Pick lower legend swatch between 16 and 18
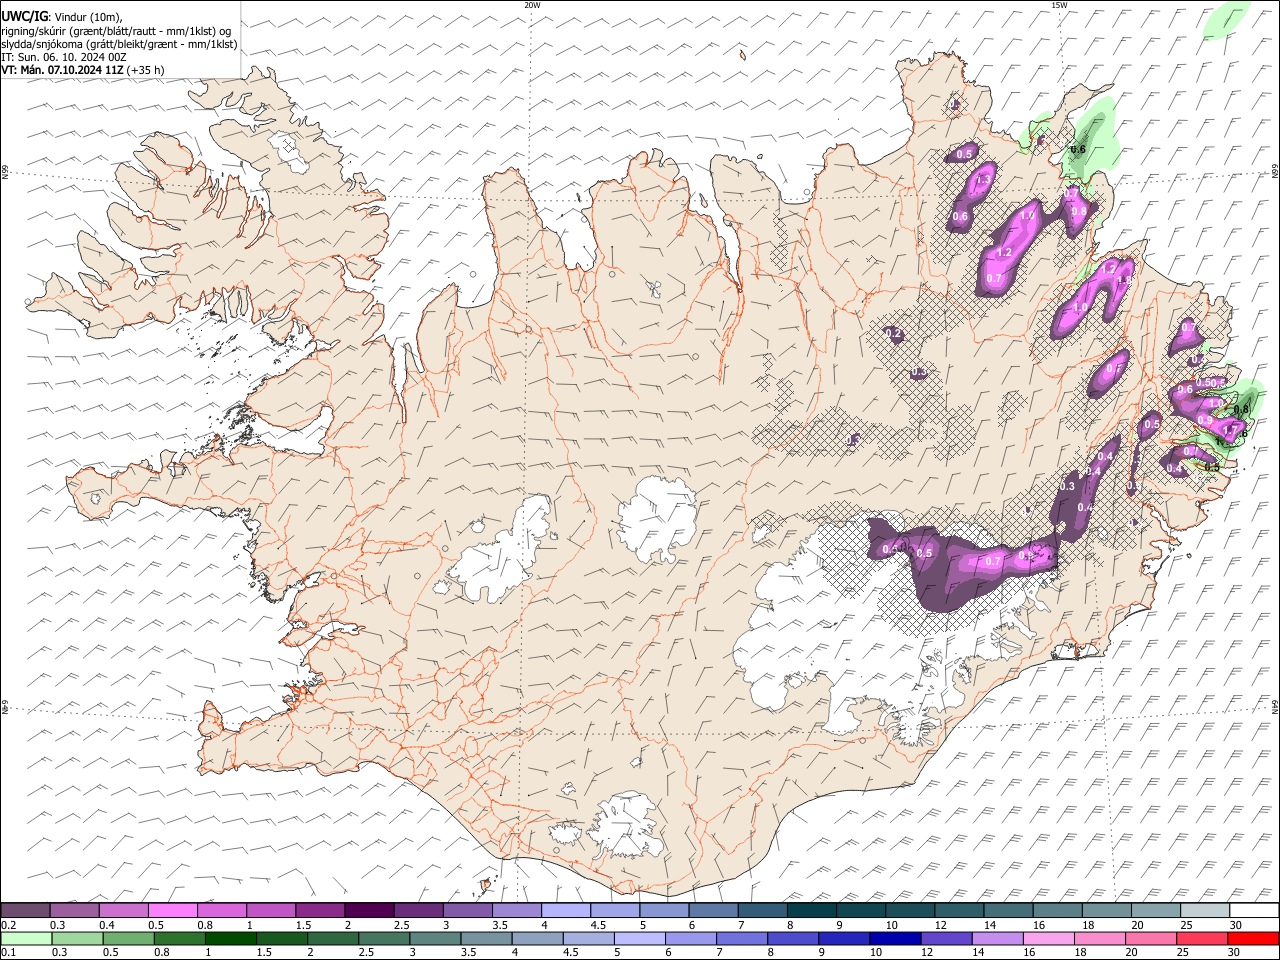 [x=1049, y=938]
